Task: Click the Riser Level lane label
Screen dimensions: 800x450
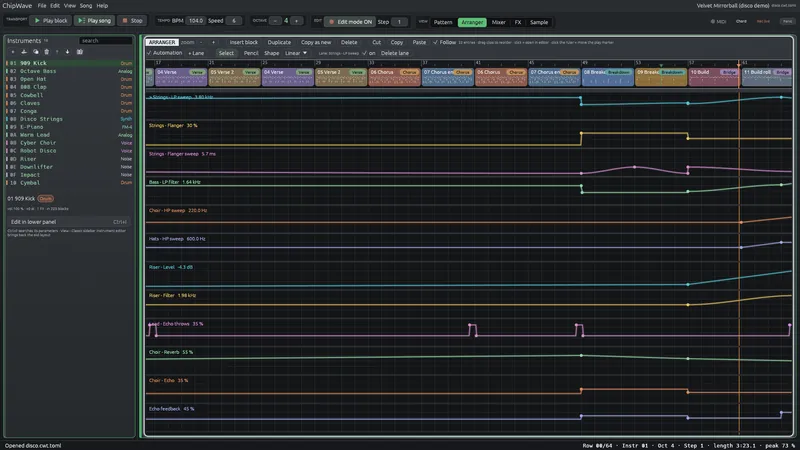Action: coord(170,267)
